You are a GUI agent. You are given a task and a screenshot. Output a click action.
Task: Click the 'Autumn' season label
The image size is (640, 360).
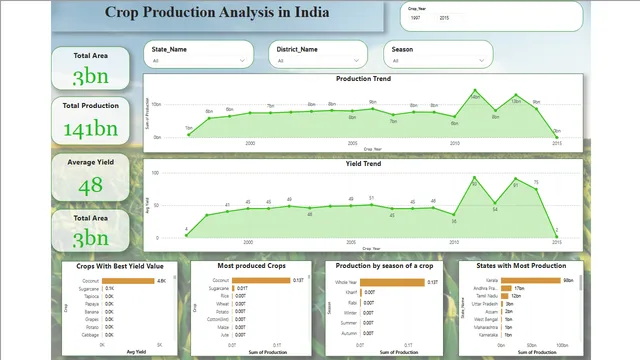pos(349,333)
